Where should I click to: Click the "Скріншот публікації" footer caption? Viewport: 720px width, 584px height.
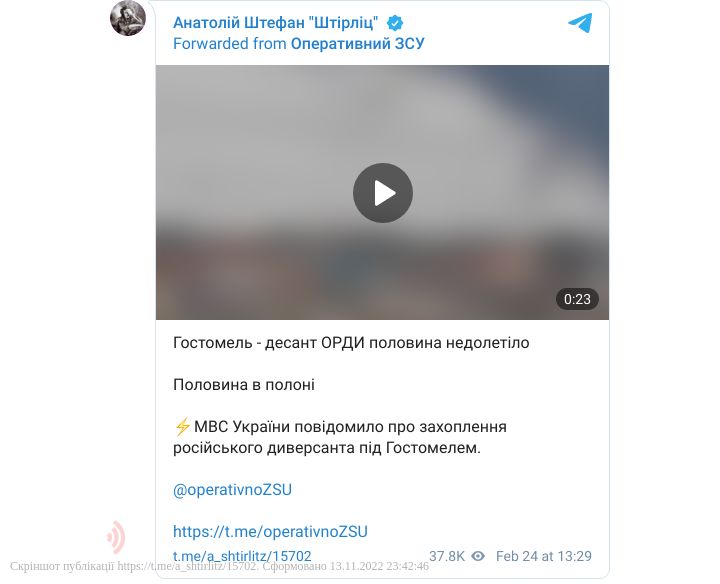click(219, 566)
